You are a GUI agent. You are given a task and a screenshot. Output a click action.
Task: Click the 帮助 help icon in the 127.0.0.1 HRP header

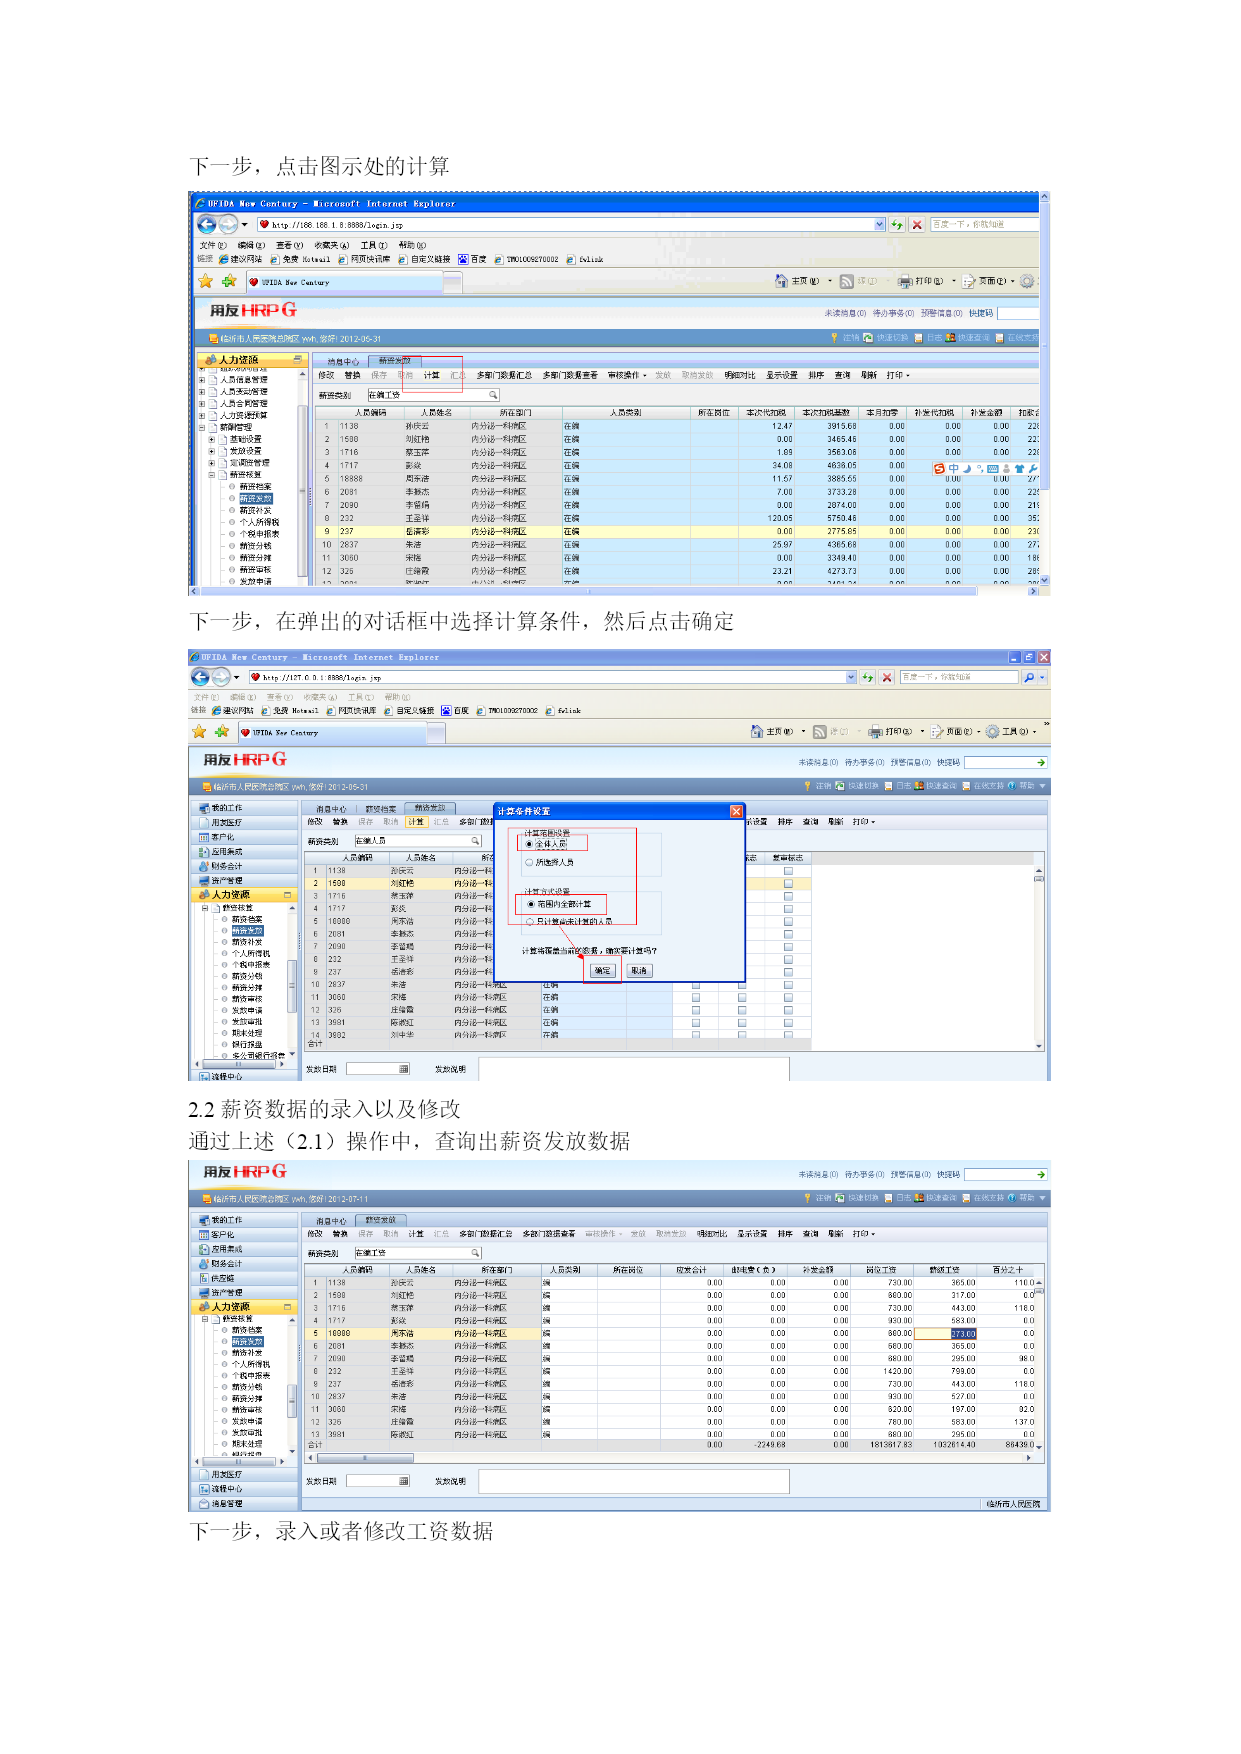click(1012, 786)
